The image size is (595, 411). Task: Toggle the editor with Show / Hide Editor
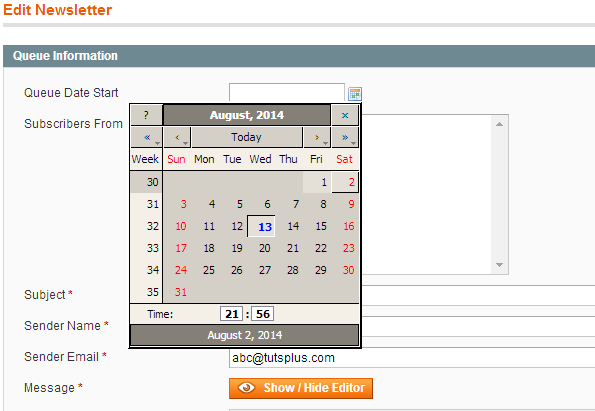click(301, 388)
